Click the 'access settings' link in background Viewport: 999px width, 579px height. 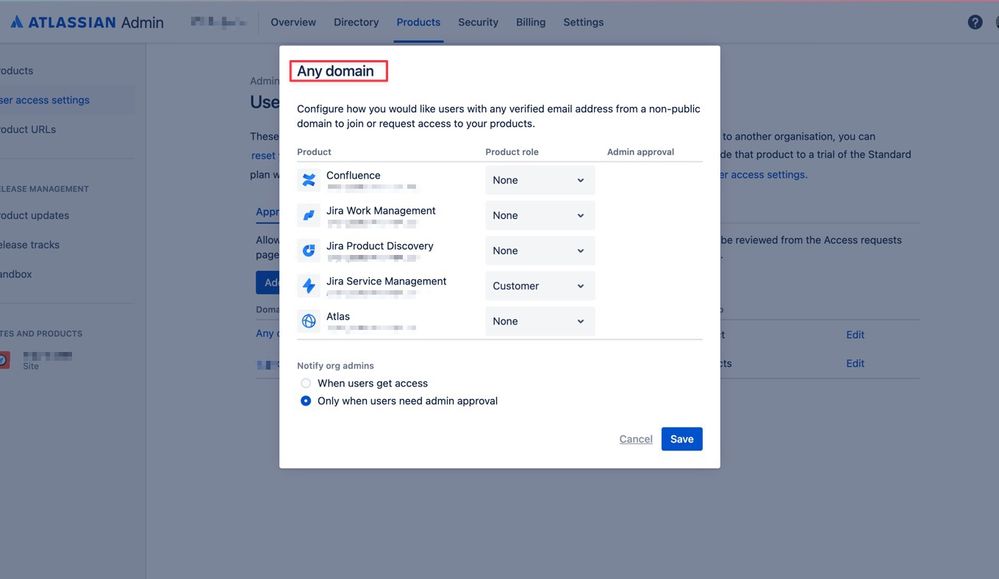763,175
